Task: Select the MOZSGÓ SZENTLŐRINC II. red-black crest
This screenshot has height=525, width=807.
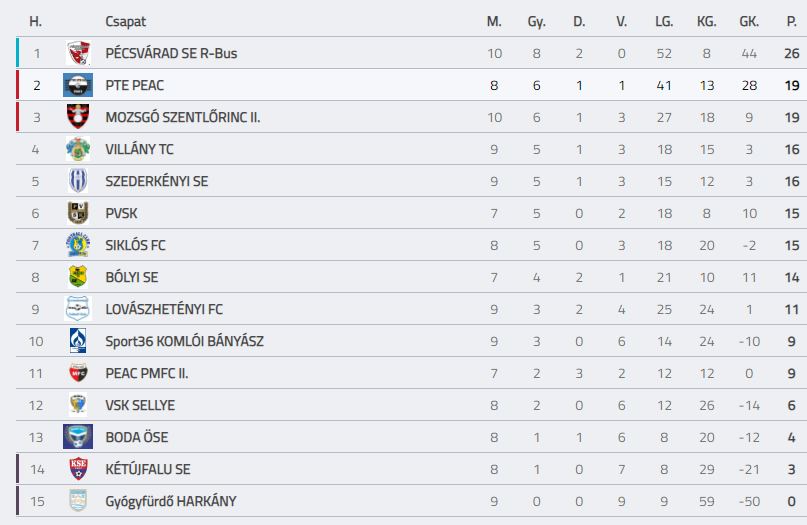Action: click(x=78, y=117)
